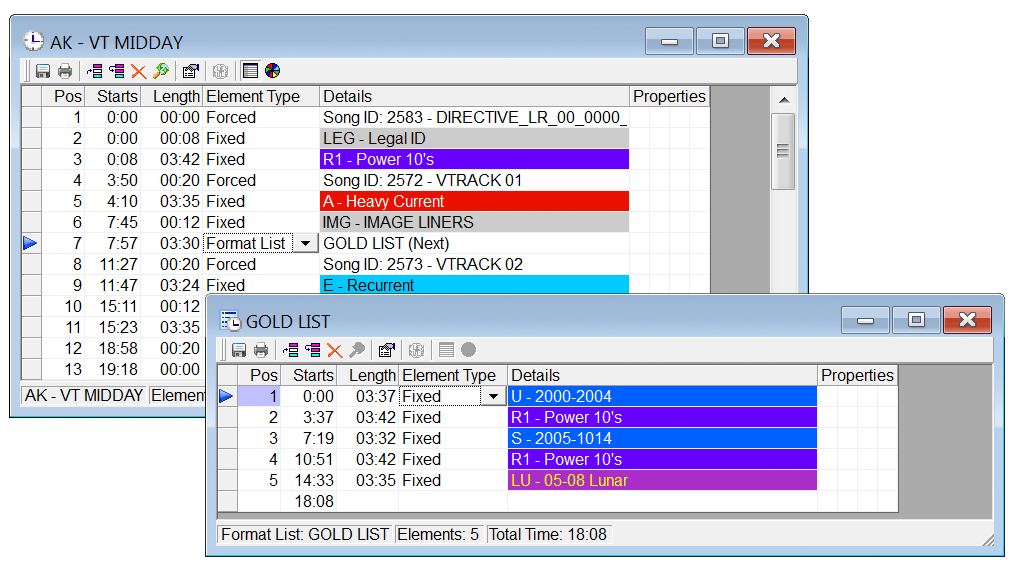Click the red X delete icon in AK - VT MIDDAY toolbar

pos(138,71)
